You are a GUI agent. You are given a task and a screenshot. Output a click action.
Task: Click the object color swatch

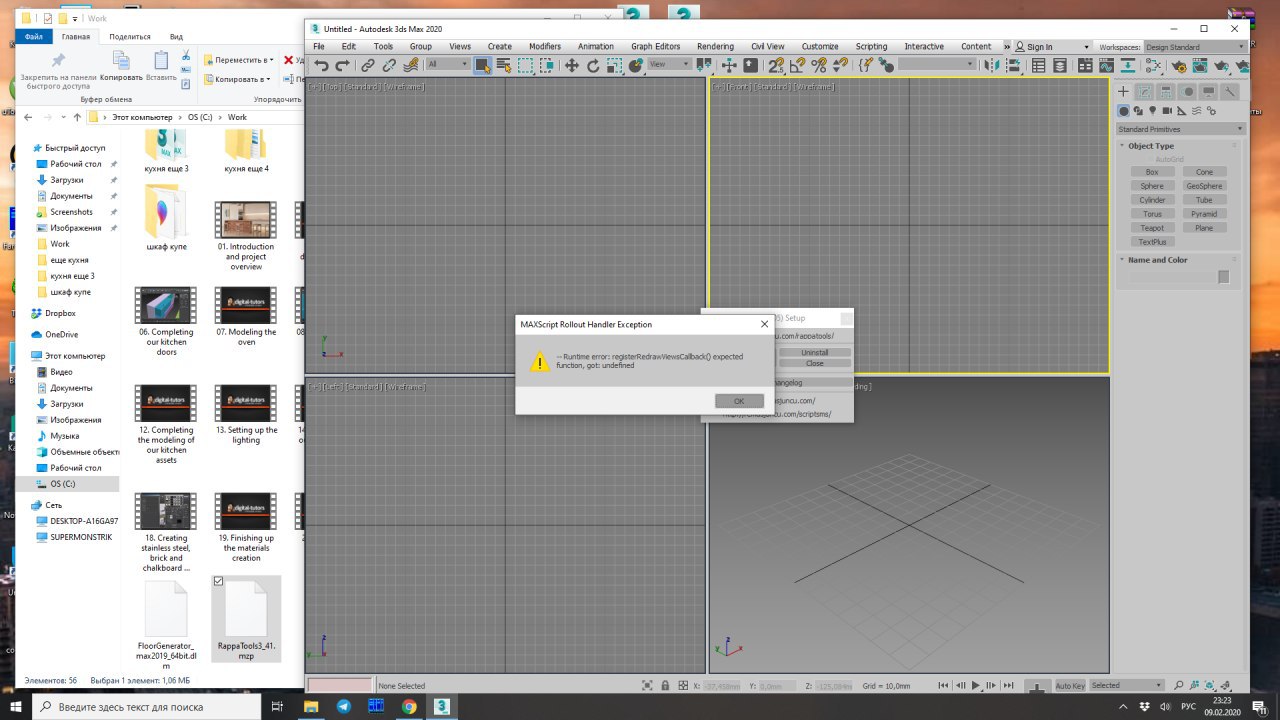pyautogui.click(x=1223, y=277)
